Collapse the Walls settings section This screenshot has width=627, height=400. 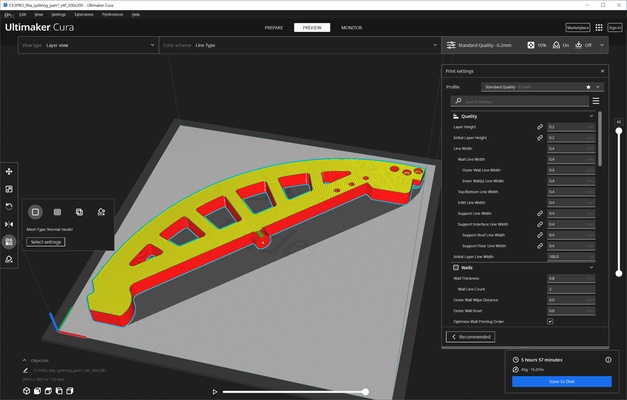[591, 268]
